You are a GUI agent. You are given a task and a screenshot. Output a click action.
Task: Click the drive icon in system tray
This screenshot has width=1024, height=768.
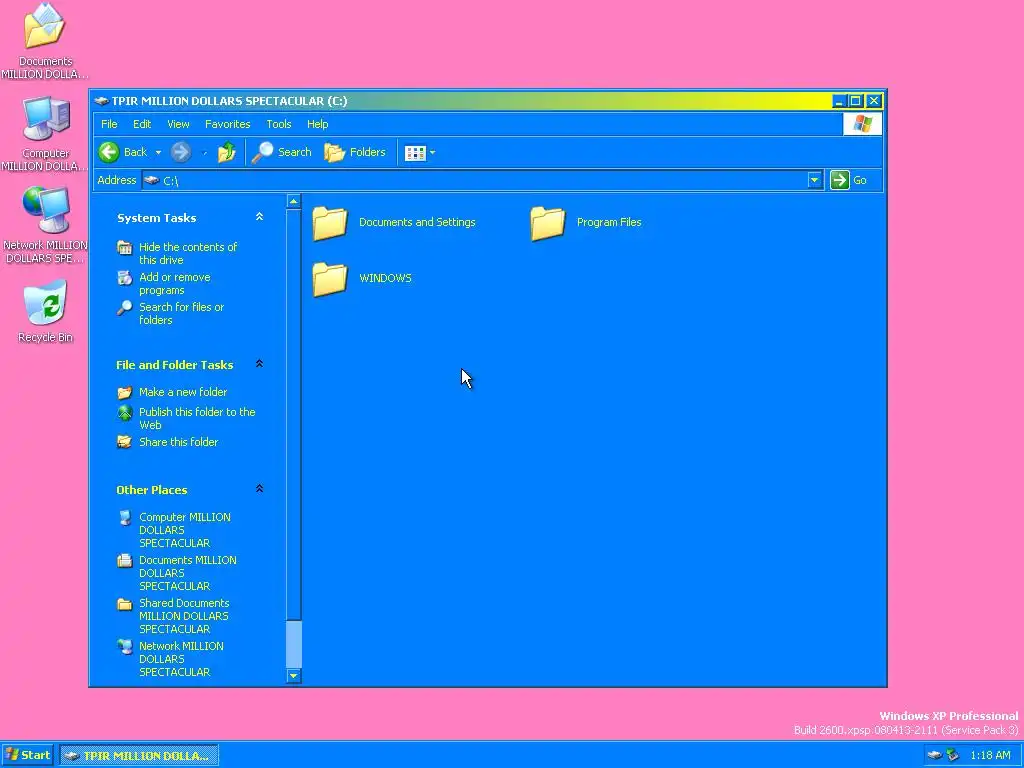click(x=935, y=756)
